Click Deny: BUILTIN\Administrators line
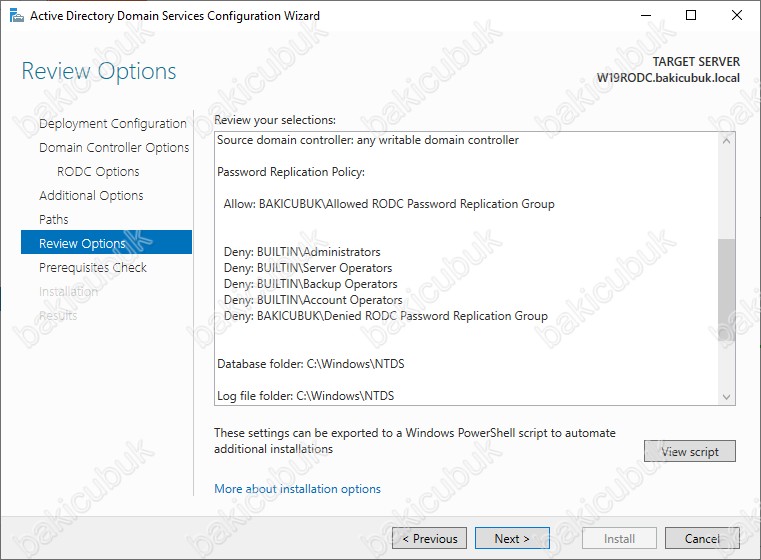The height and width of the screenshot is (560, 761). (302, 252)
